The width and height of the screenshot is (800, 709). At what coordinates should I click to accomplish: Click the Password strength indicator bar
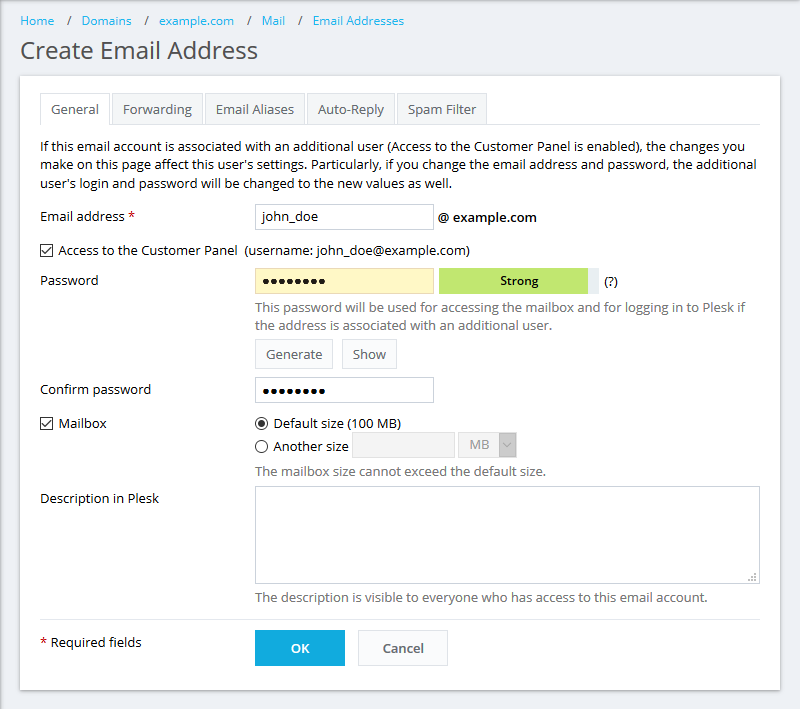point(518,281)
